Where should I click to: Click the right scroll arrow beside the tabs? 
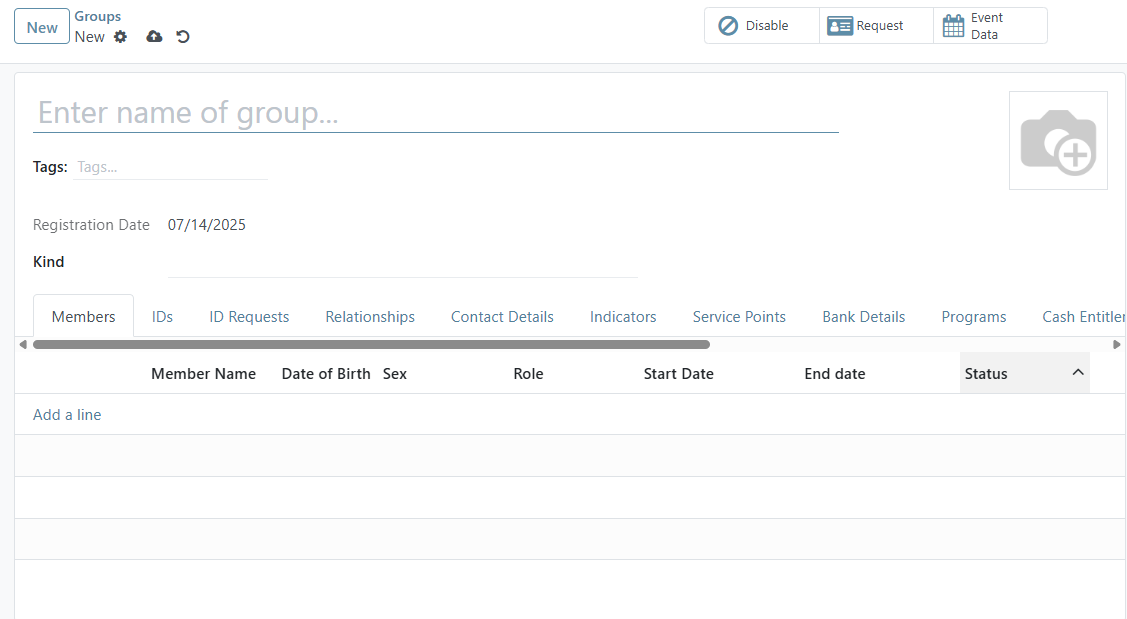tap(1117, 343)
